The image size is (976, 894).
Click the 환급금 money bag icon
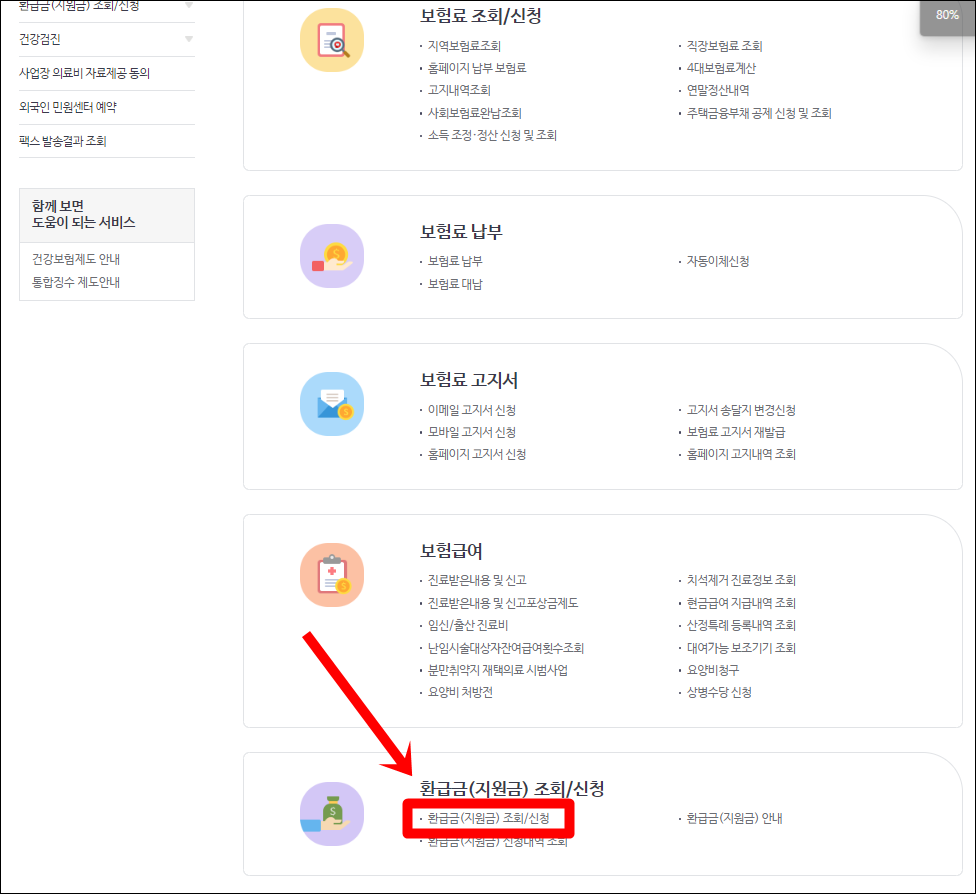tap(332, 814)
